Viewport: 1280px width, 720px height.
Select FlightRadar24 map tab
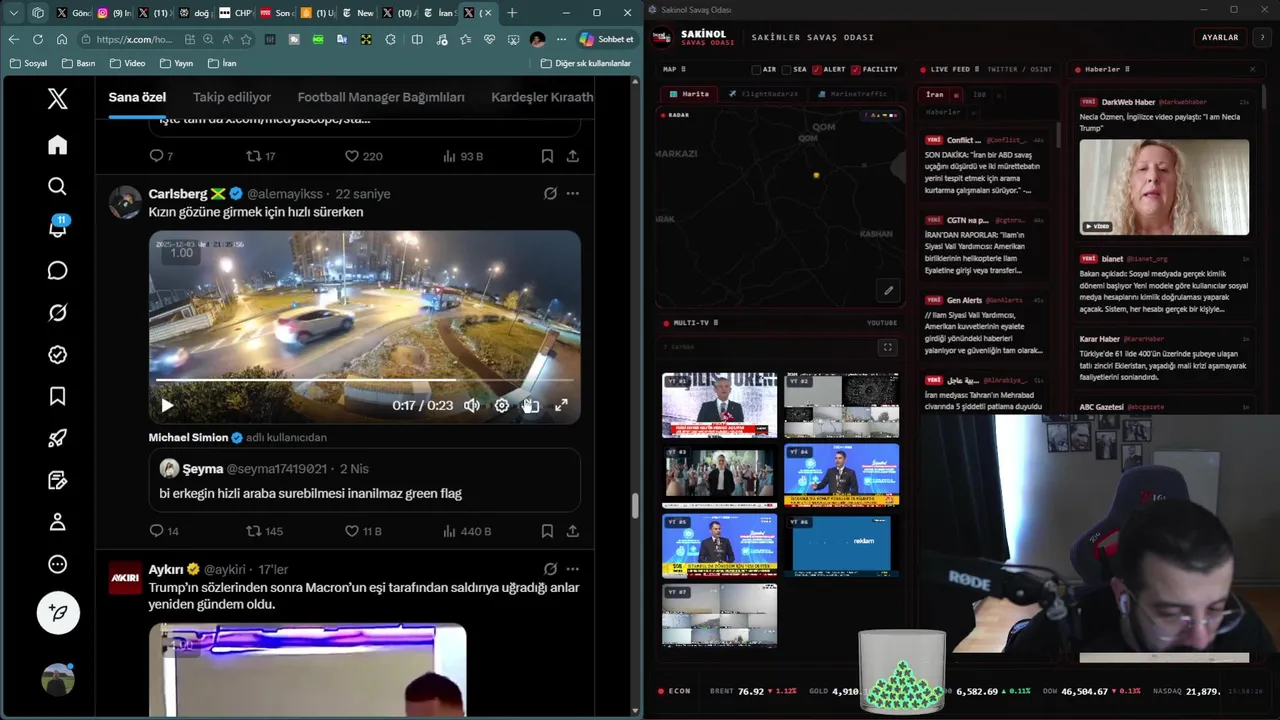(x=762, y=94)
